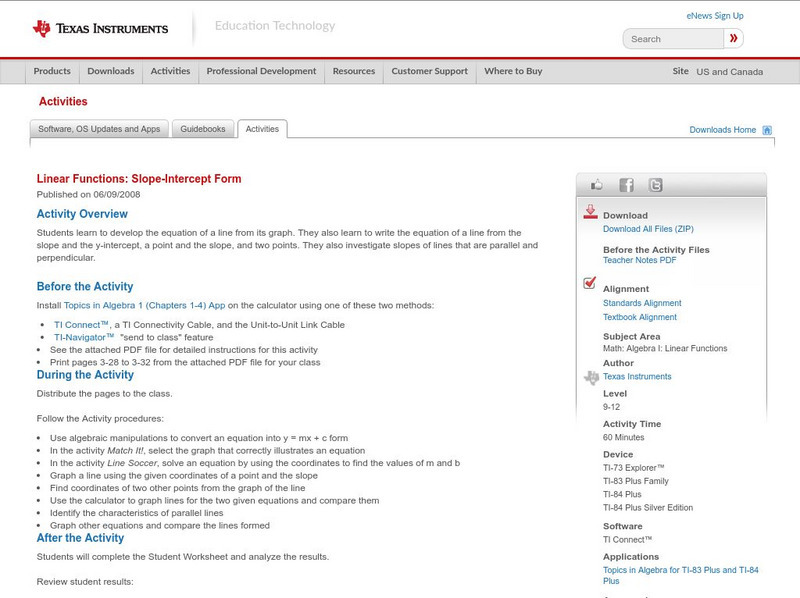800x598 pixels.
Task: Open the Downloads menu
Action: pos(111,71)
